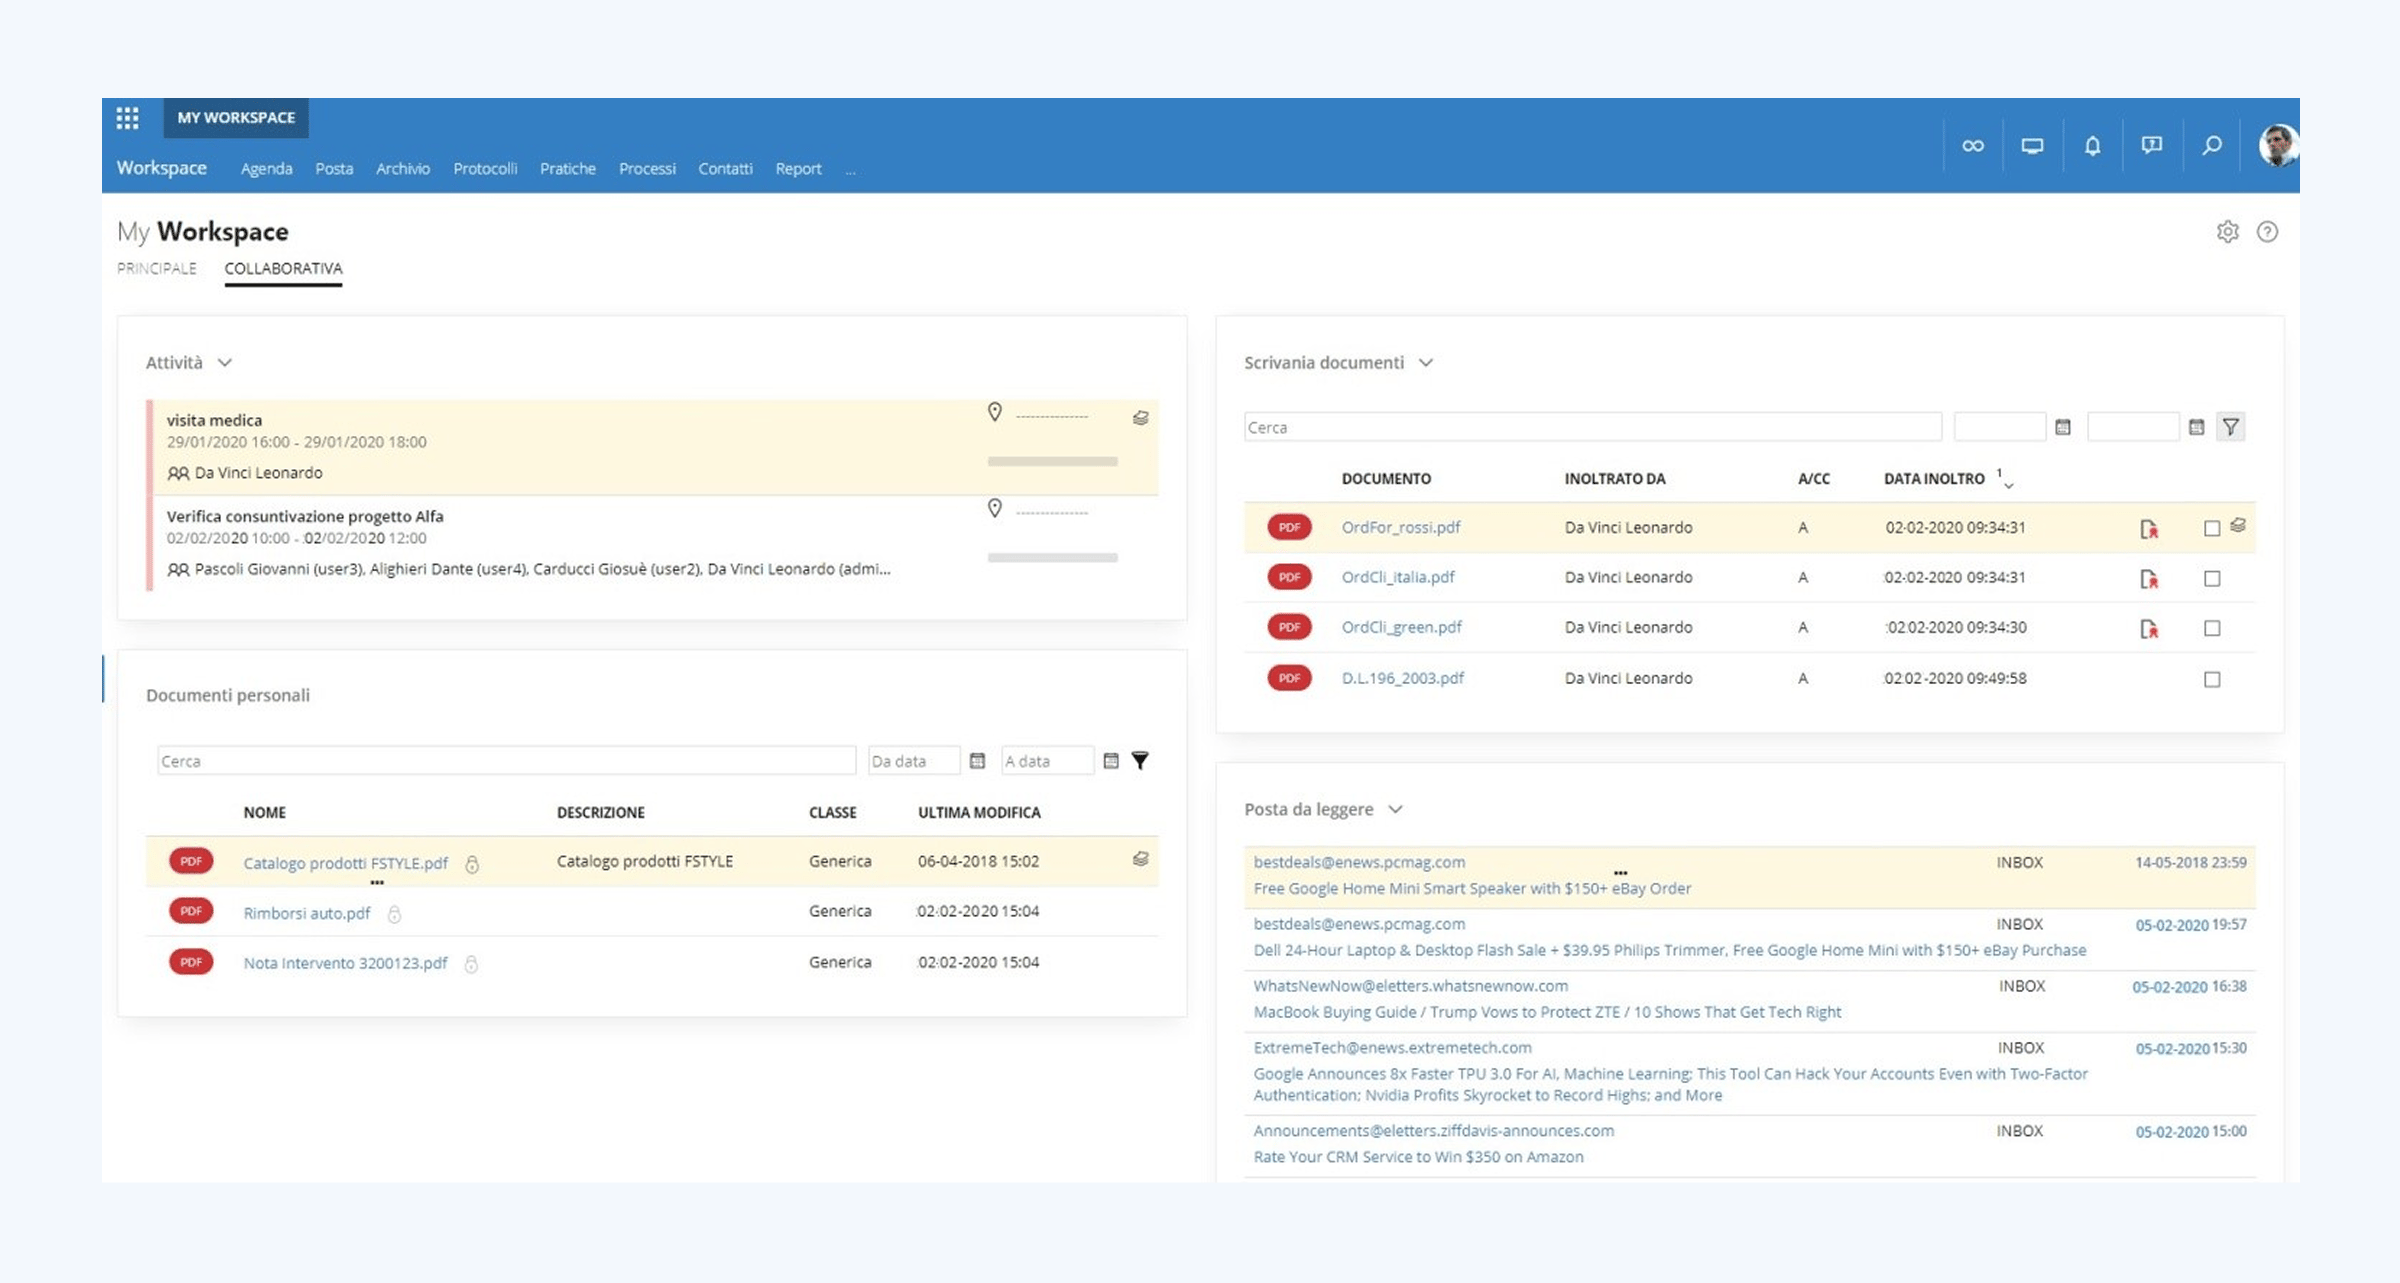Screen dimensions: 2400x1283
Task: Open A data calendar in Documenti personali
Action: click(1110, 761)
